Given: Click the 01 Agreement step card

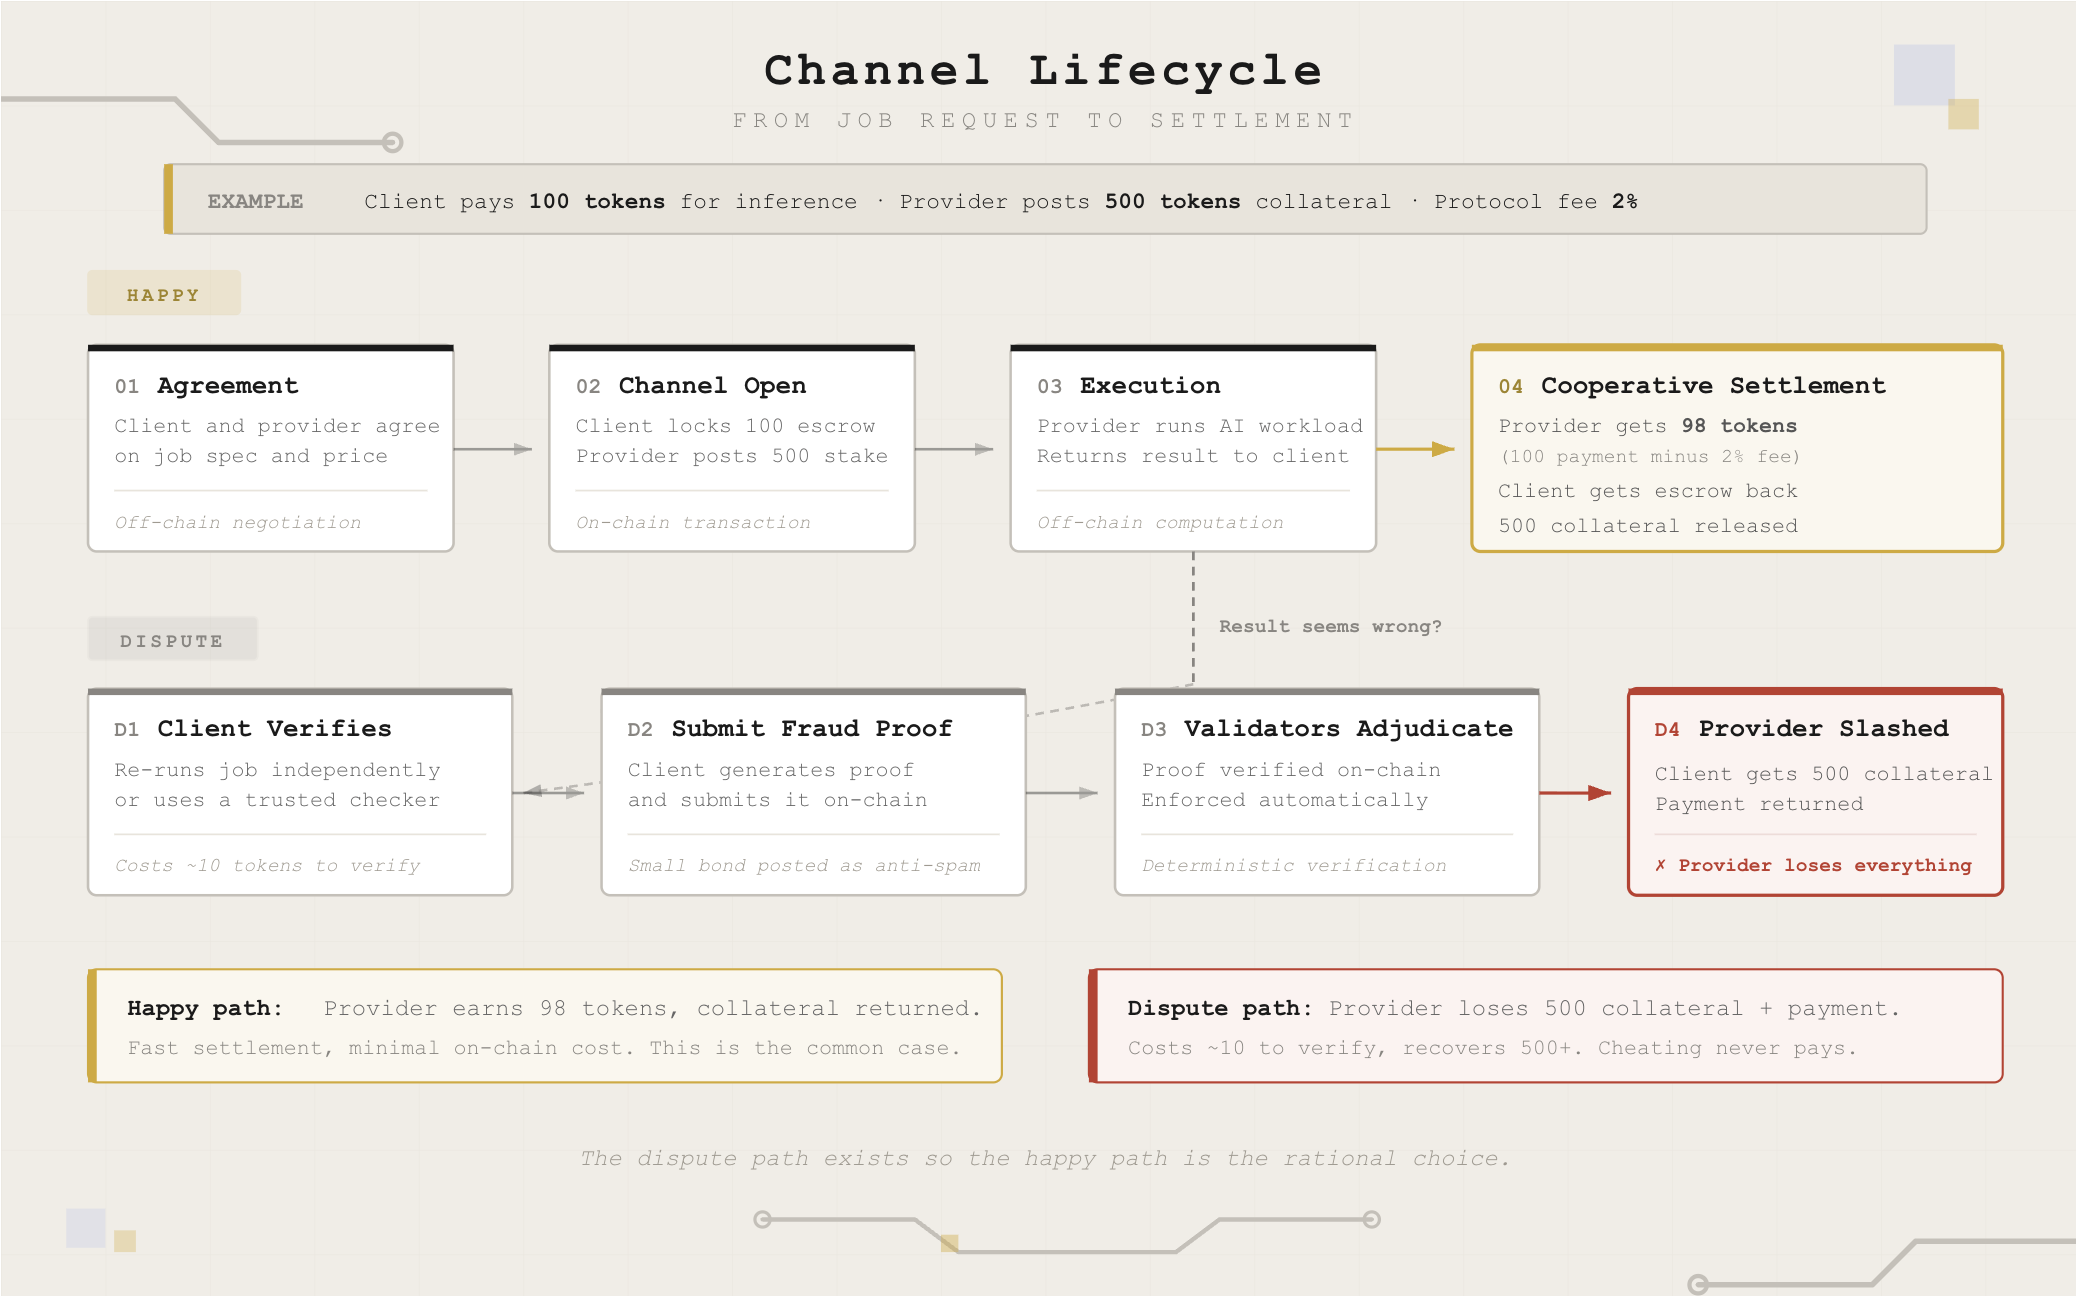Looking at the screenshot, I should [270, 449].
